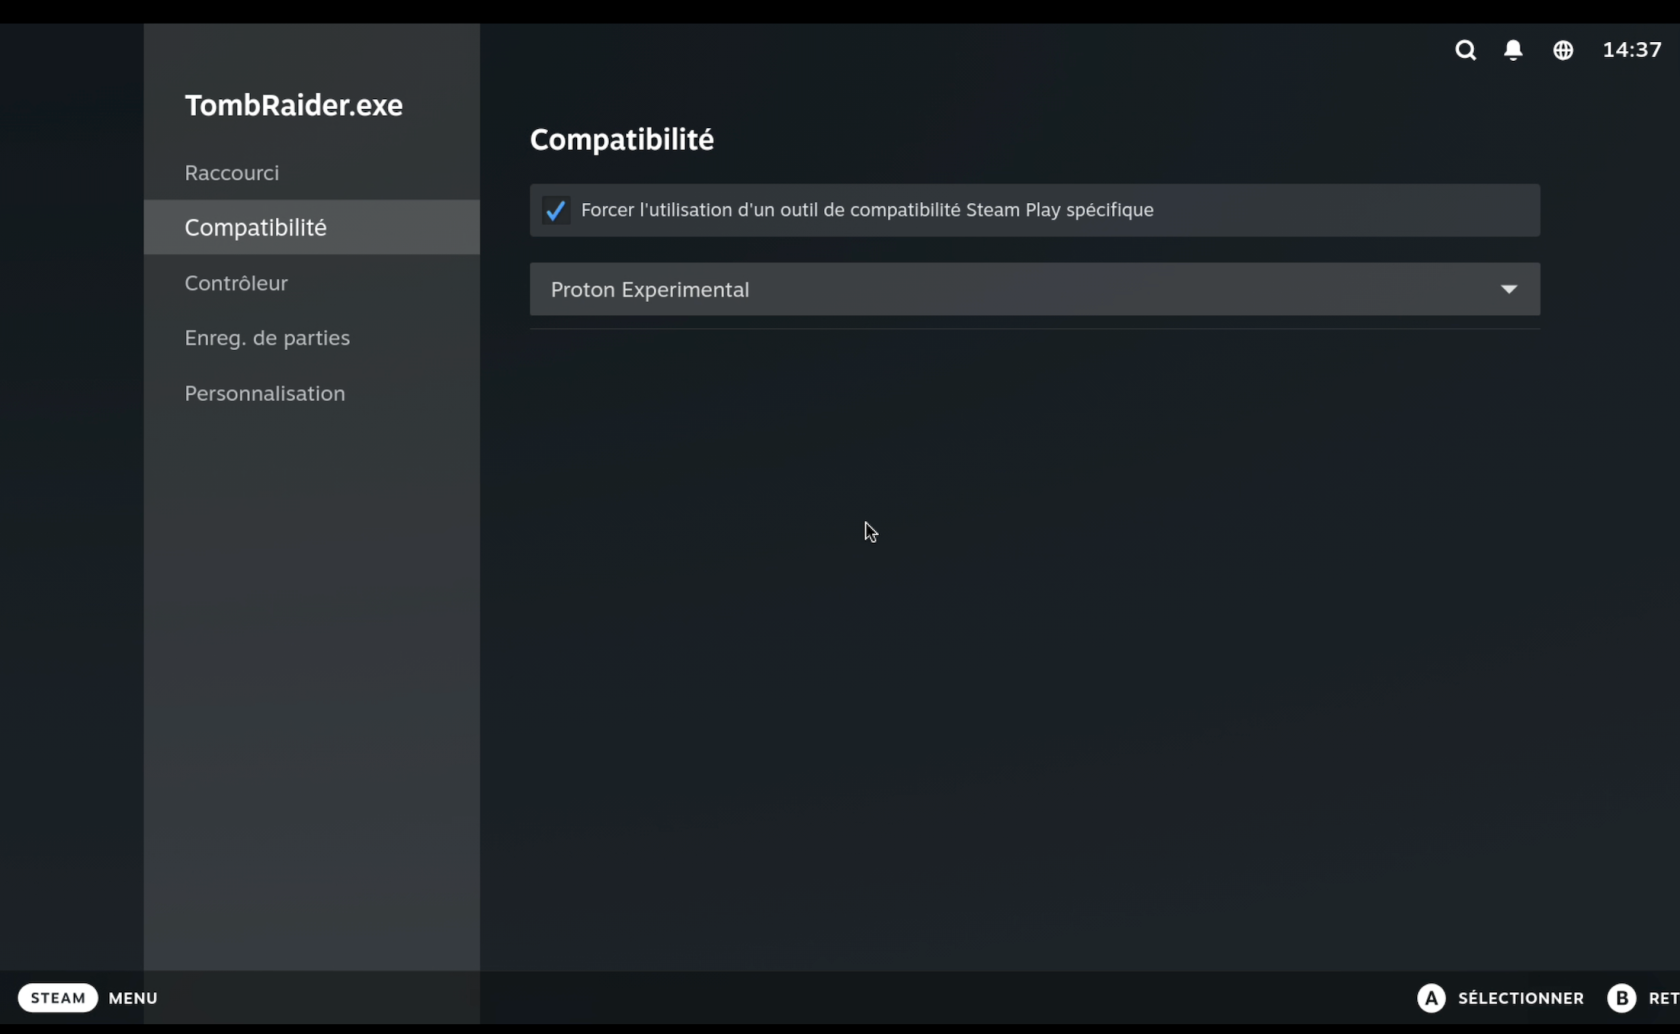Select the Compatibilité sidebar tab
The height and width of the screenshot is (1034, 1680).
point(311,227)
